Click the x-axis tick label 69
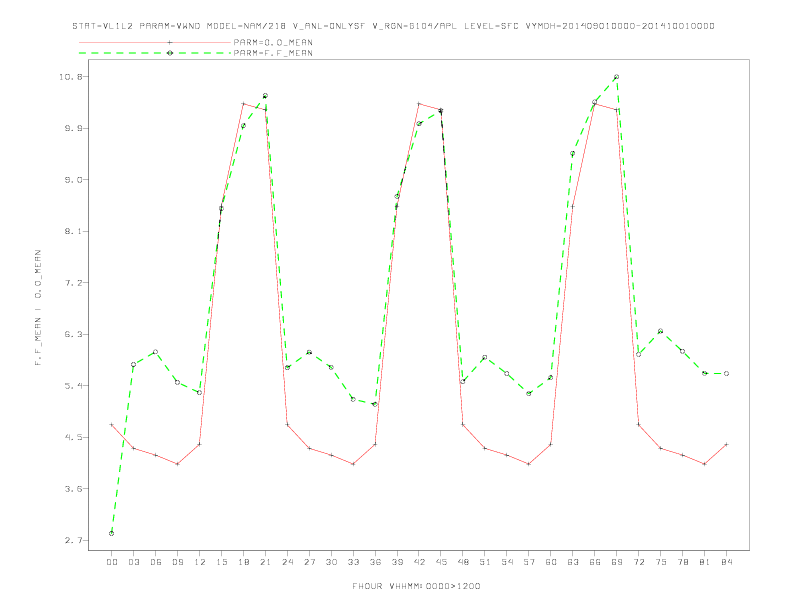Screen dimensions: 792x612 point(617,562)
